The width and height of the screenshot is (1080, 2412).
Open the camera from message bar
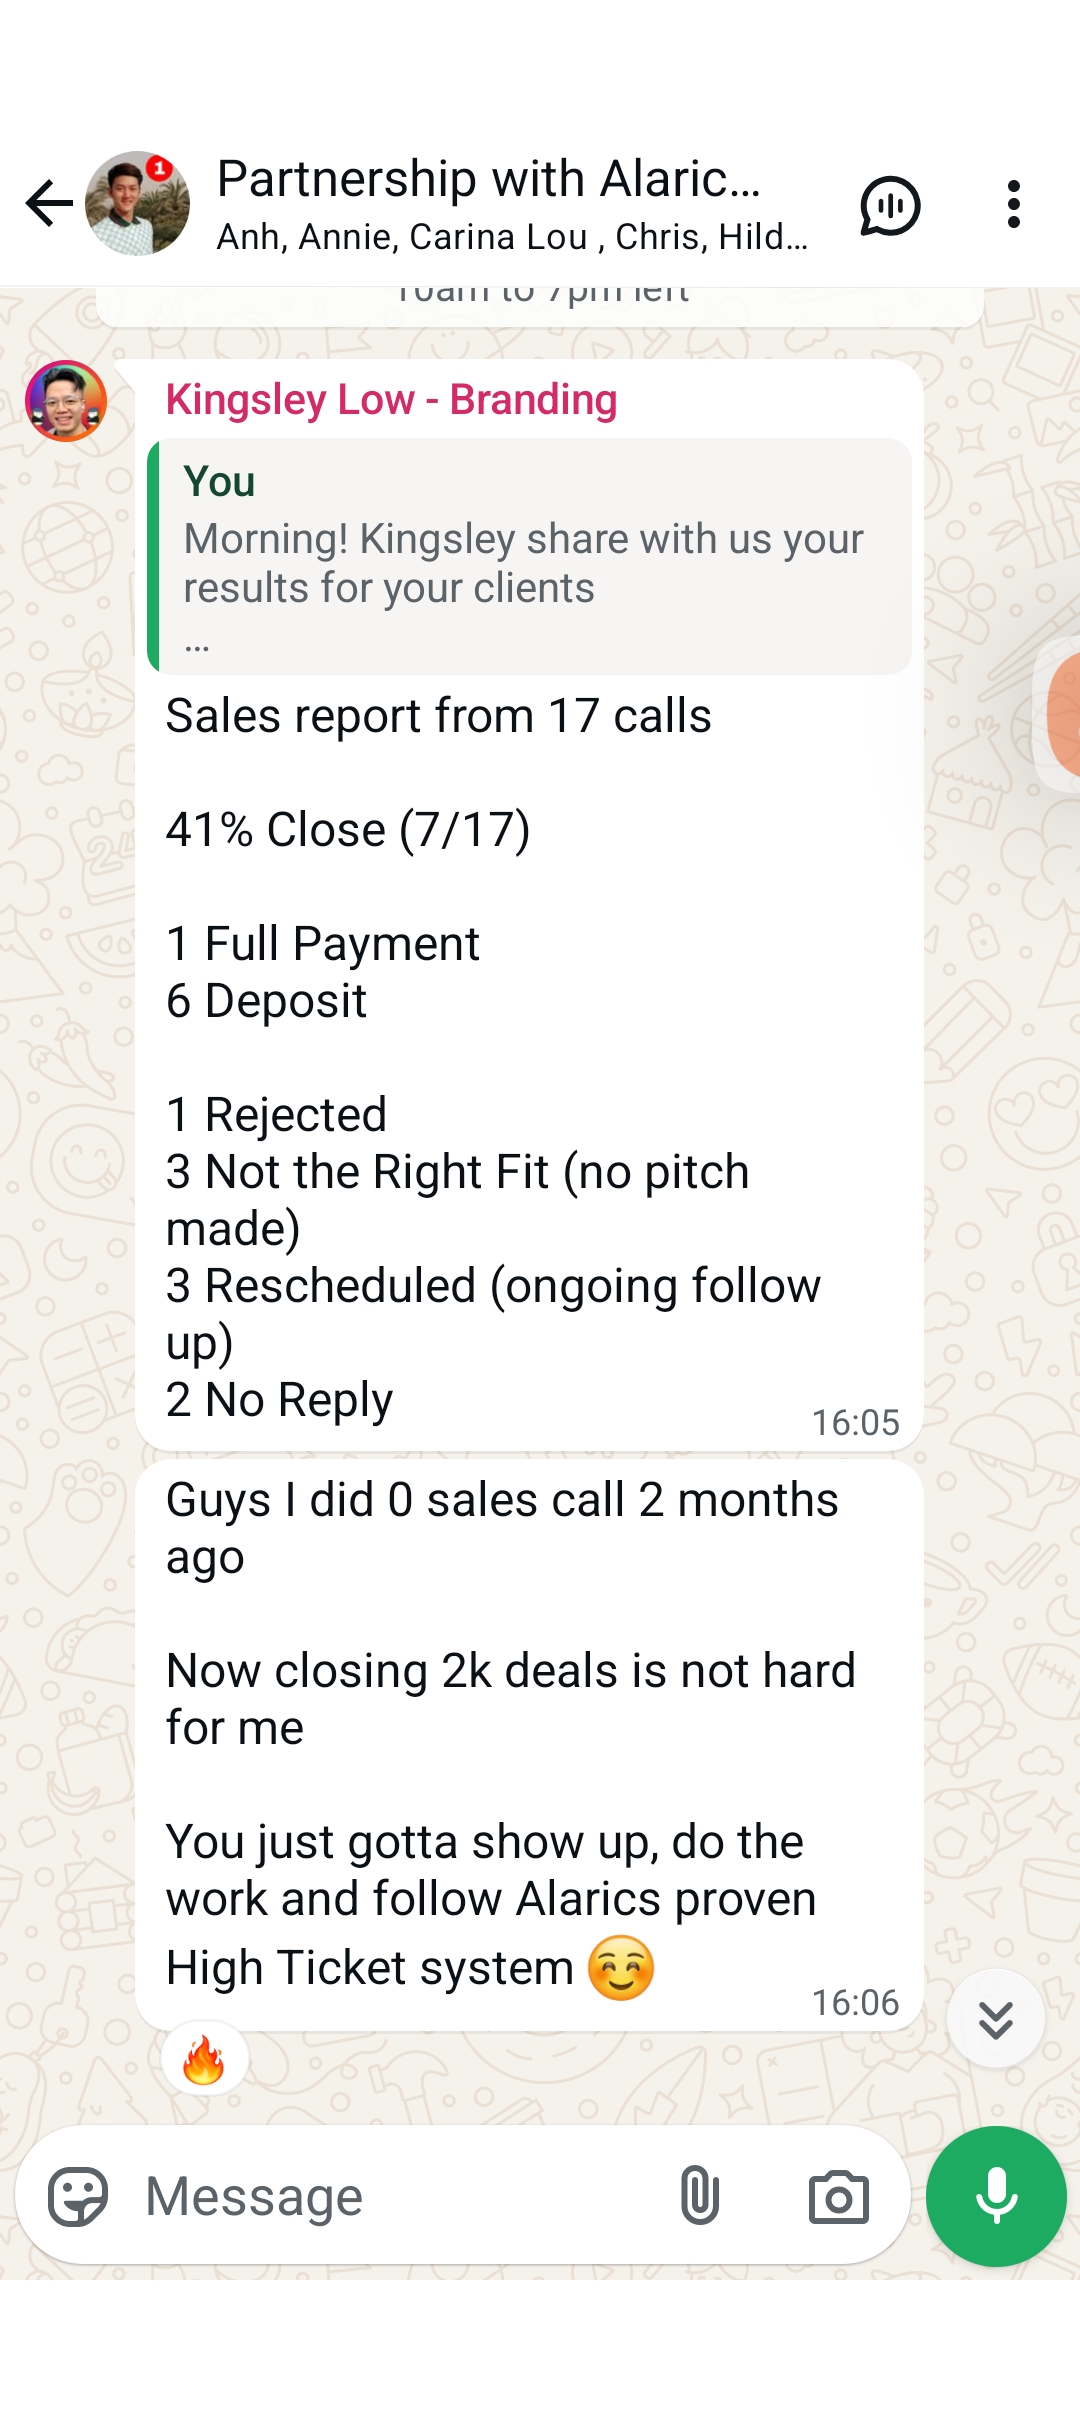pos(838,2197)
